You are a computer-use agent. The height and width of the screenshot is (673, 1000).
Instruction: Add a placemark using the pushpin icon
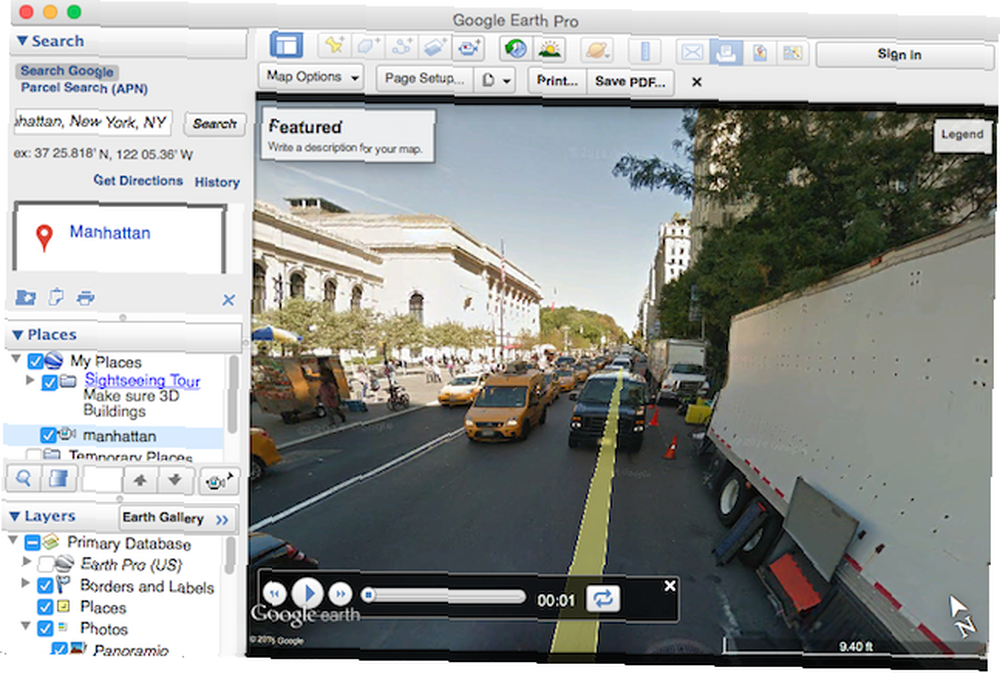[x=334, y=46]
